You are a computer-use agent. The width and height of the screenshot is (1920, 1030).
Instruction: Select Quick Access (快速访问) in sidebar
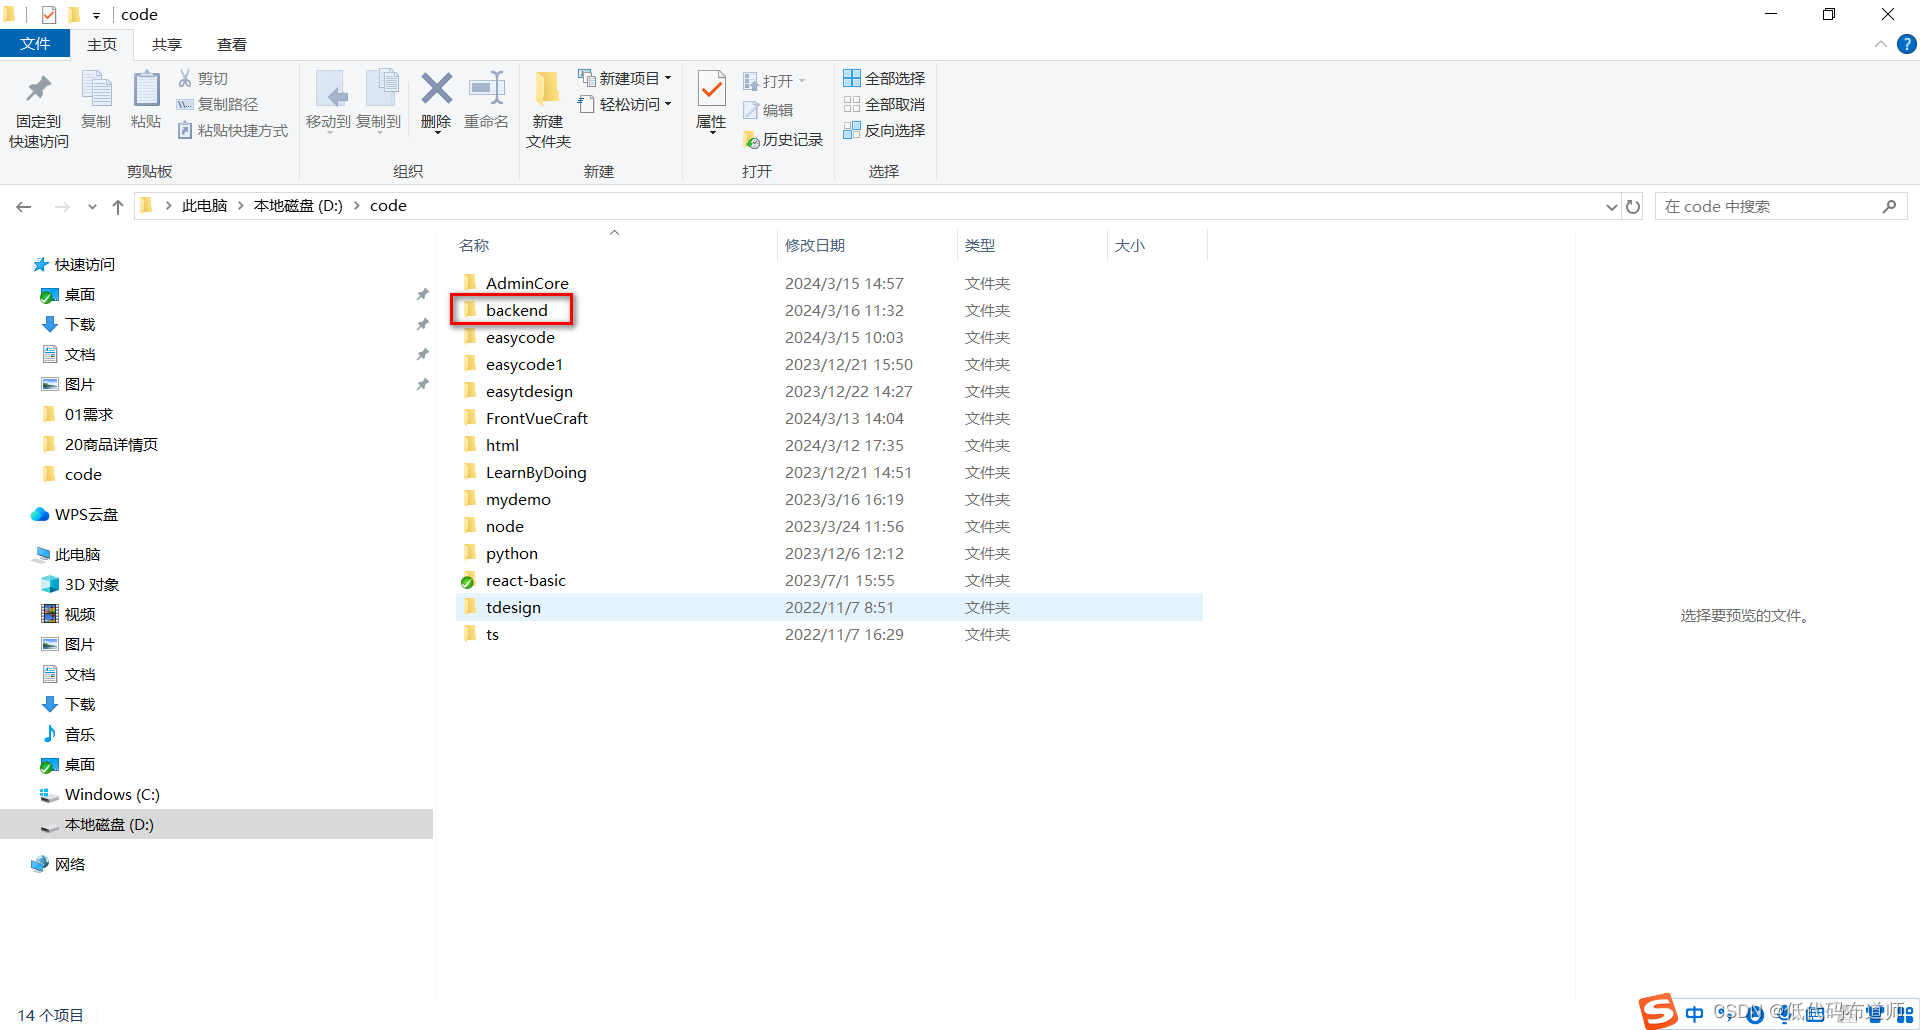pyautogui.click(x=84, y=264)
